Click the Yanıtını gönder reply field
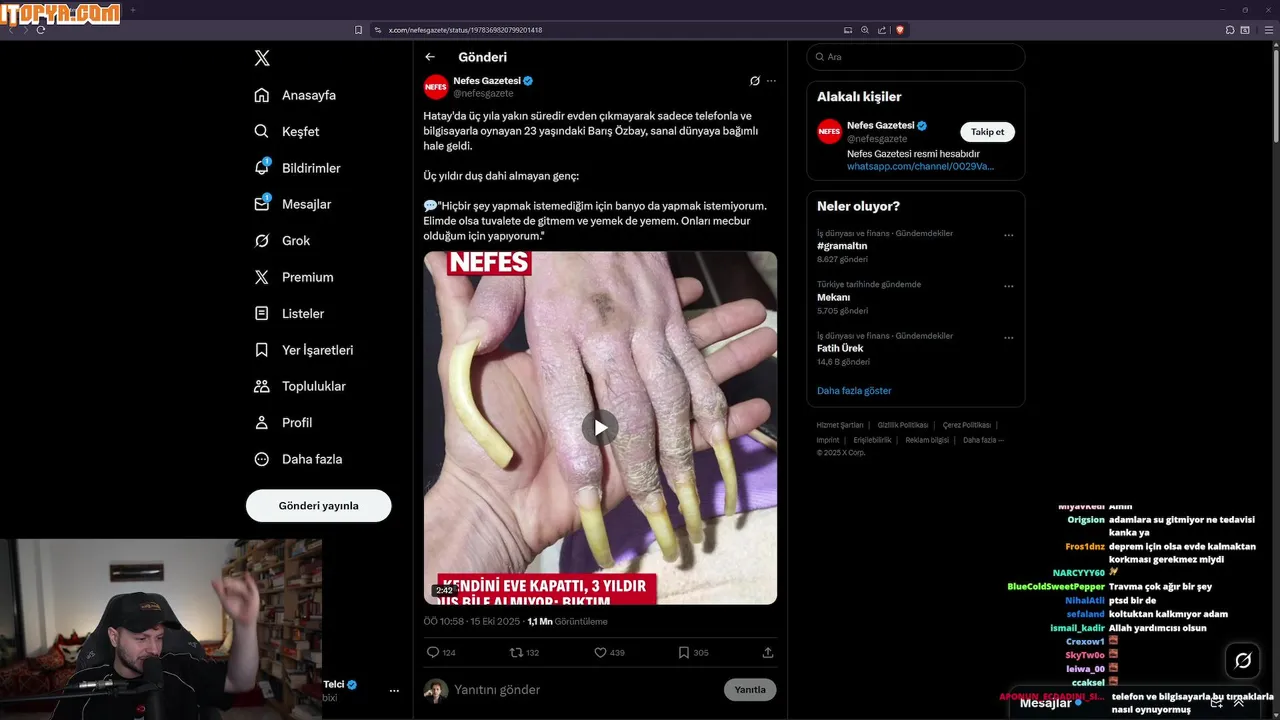This screenshot has width=1280, height=720. (x=585, y=690)
